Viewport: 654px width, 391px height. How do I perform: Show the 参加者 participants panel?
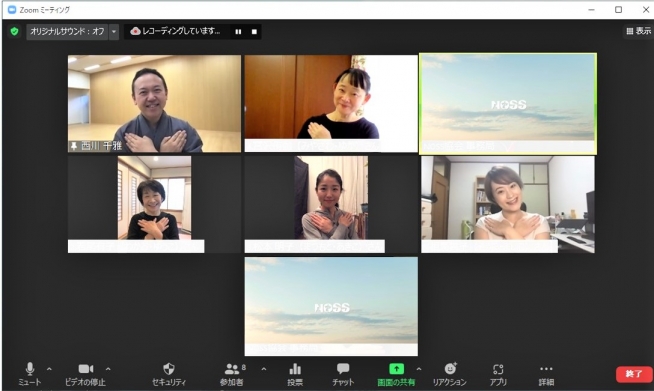point(232,374)
